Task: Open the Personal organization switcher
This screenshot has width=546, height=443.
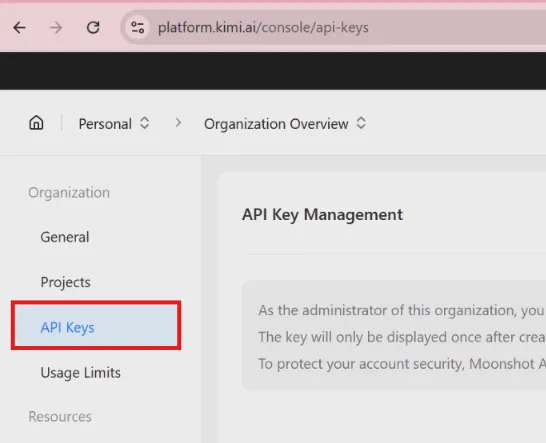Action: [114, 124]
